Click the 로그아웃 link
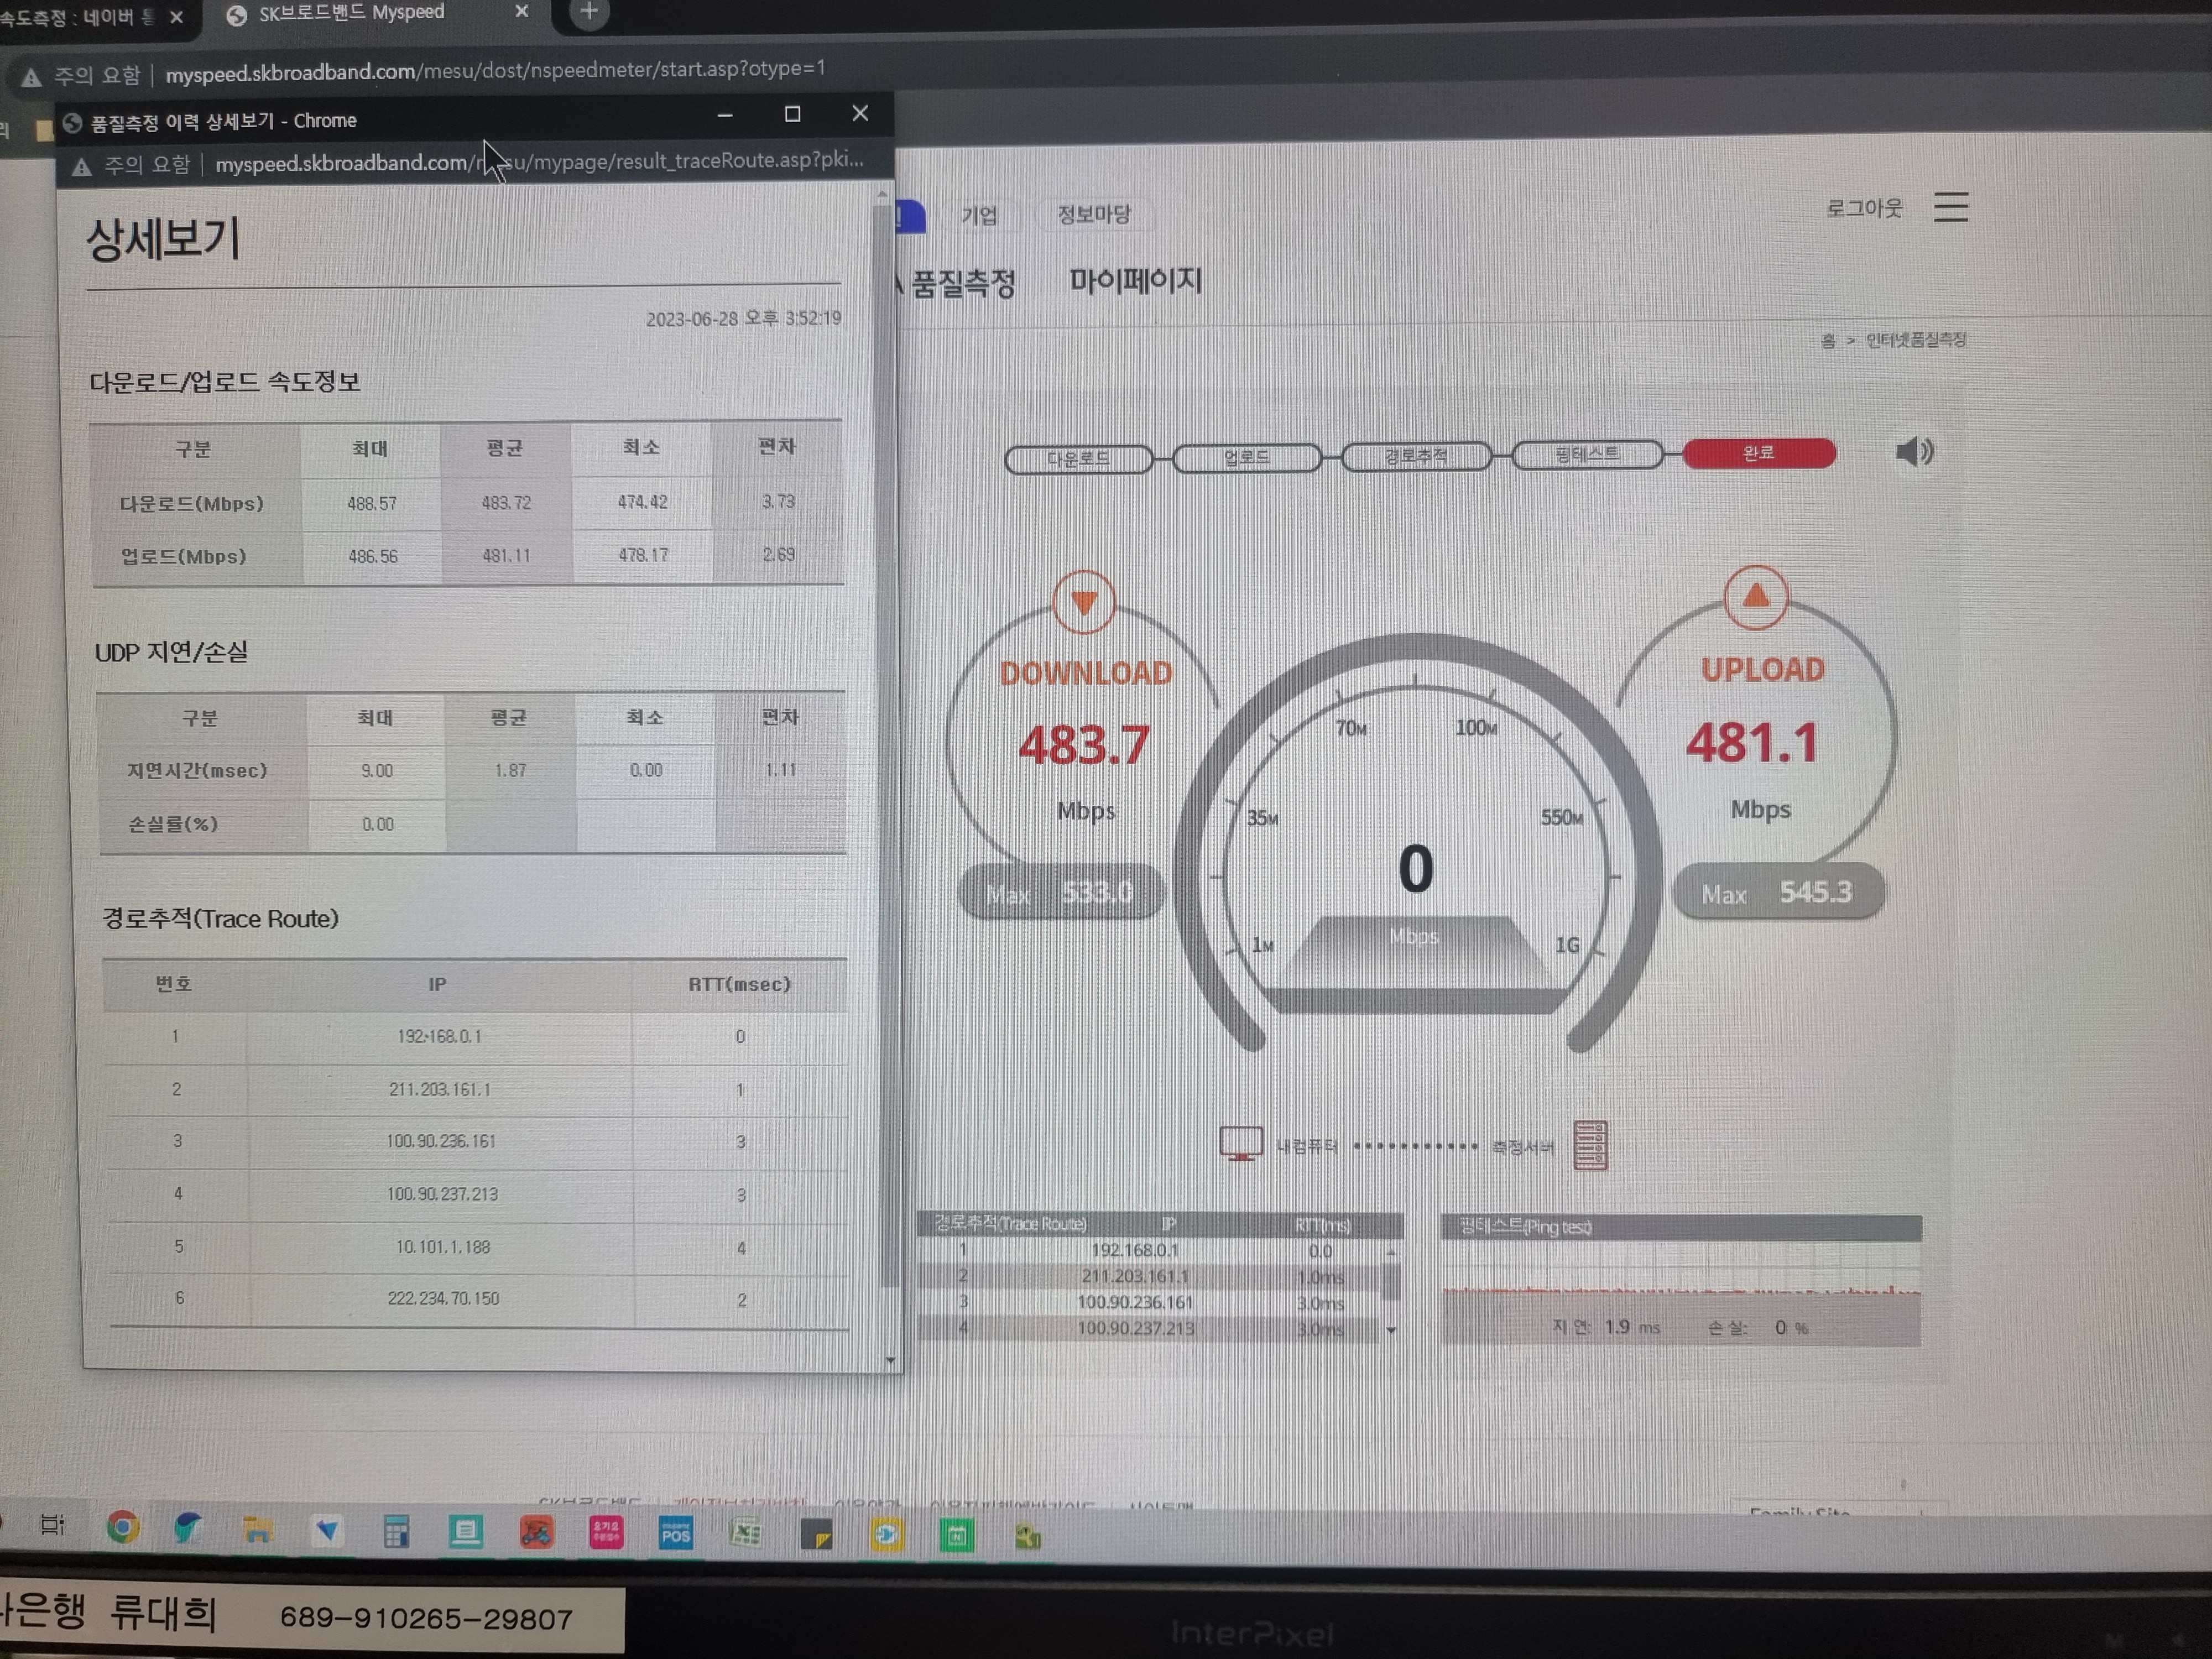The image size is (2212, 1659). [1864, 208]
